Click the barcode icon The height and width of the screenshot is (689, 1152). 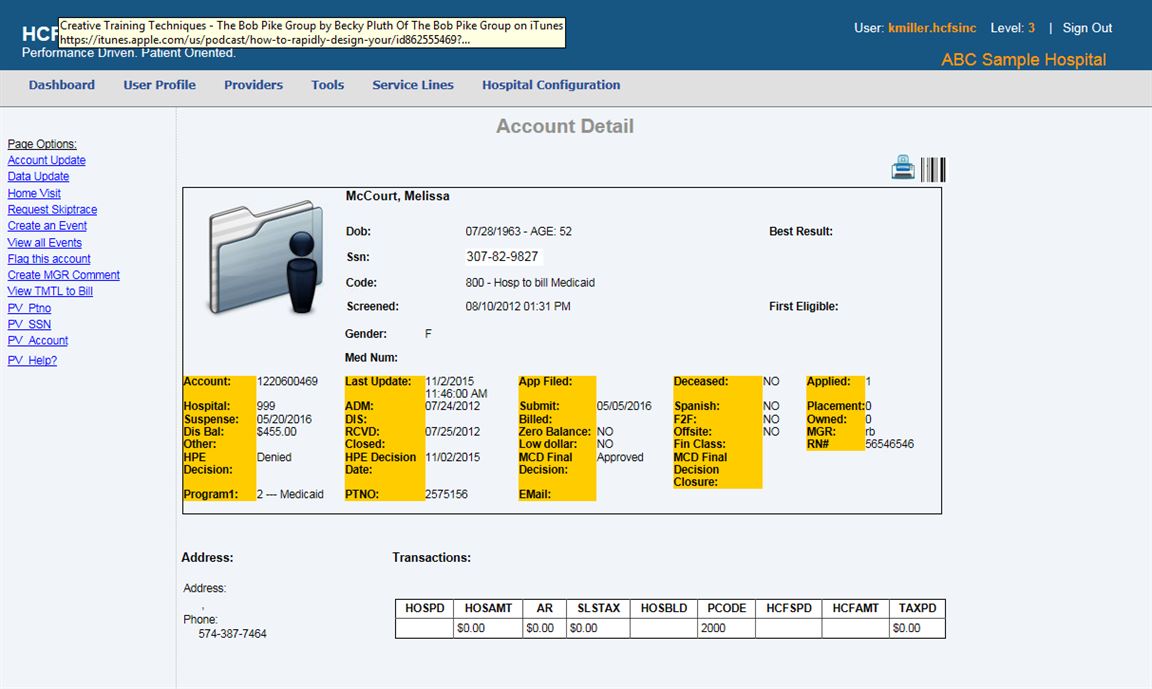pyautogui.click(x=933, y=169)
